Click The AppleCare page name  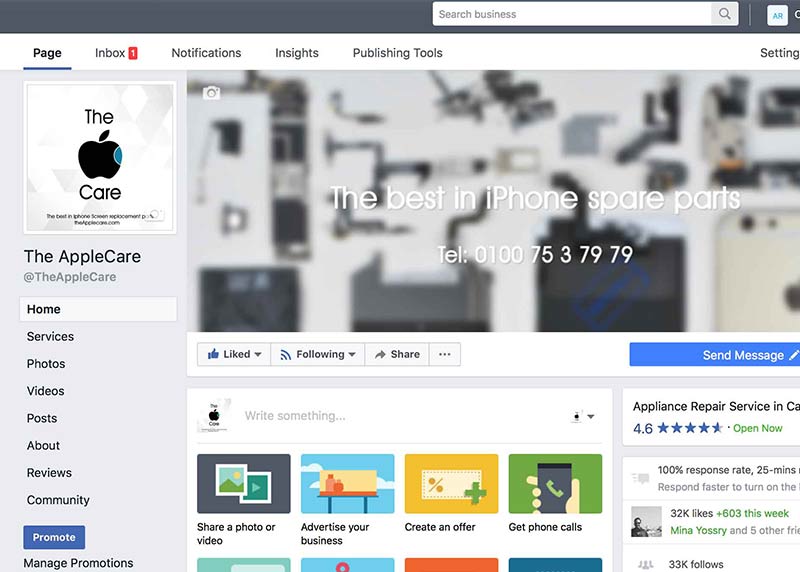[82, 257]
